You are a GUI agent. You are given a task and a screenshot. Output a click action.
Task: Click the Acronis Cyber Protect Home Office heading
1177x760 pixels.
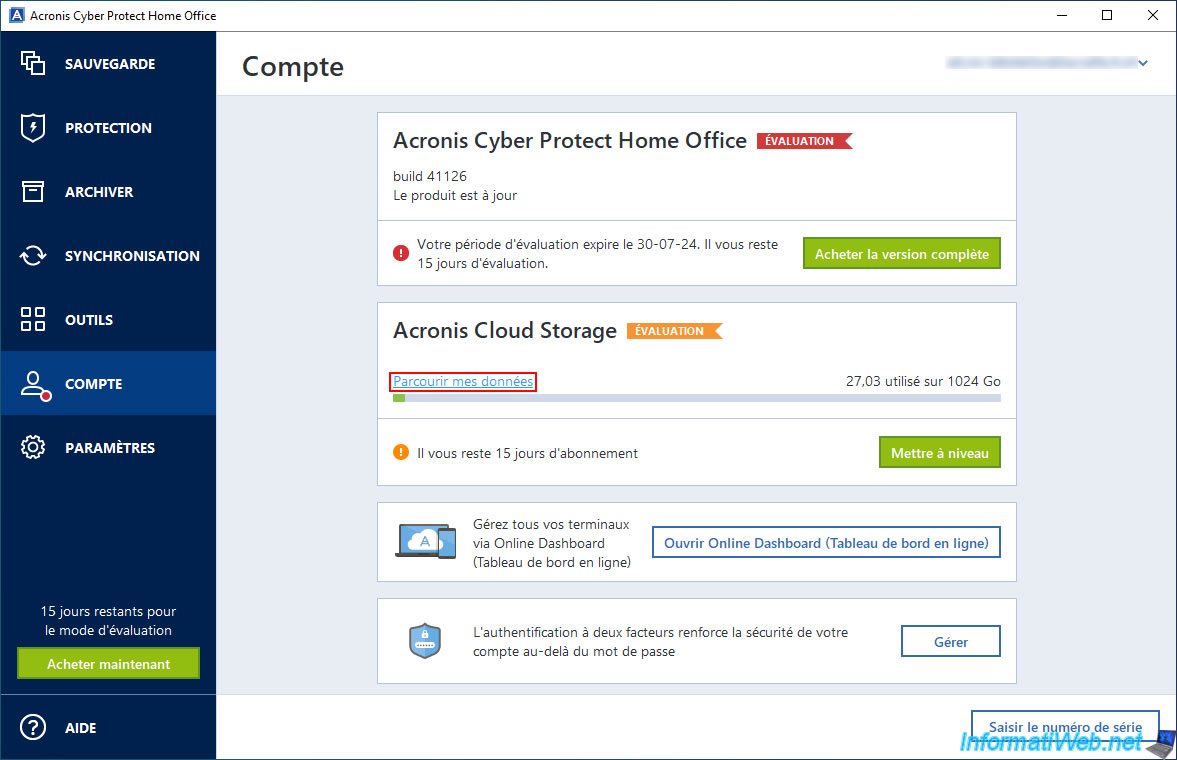[x=570, y=140]
